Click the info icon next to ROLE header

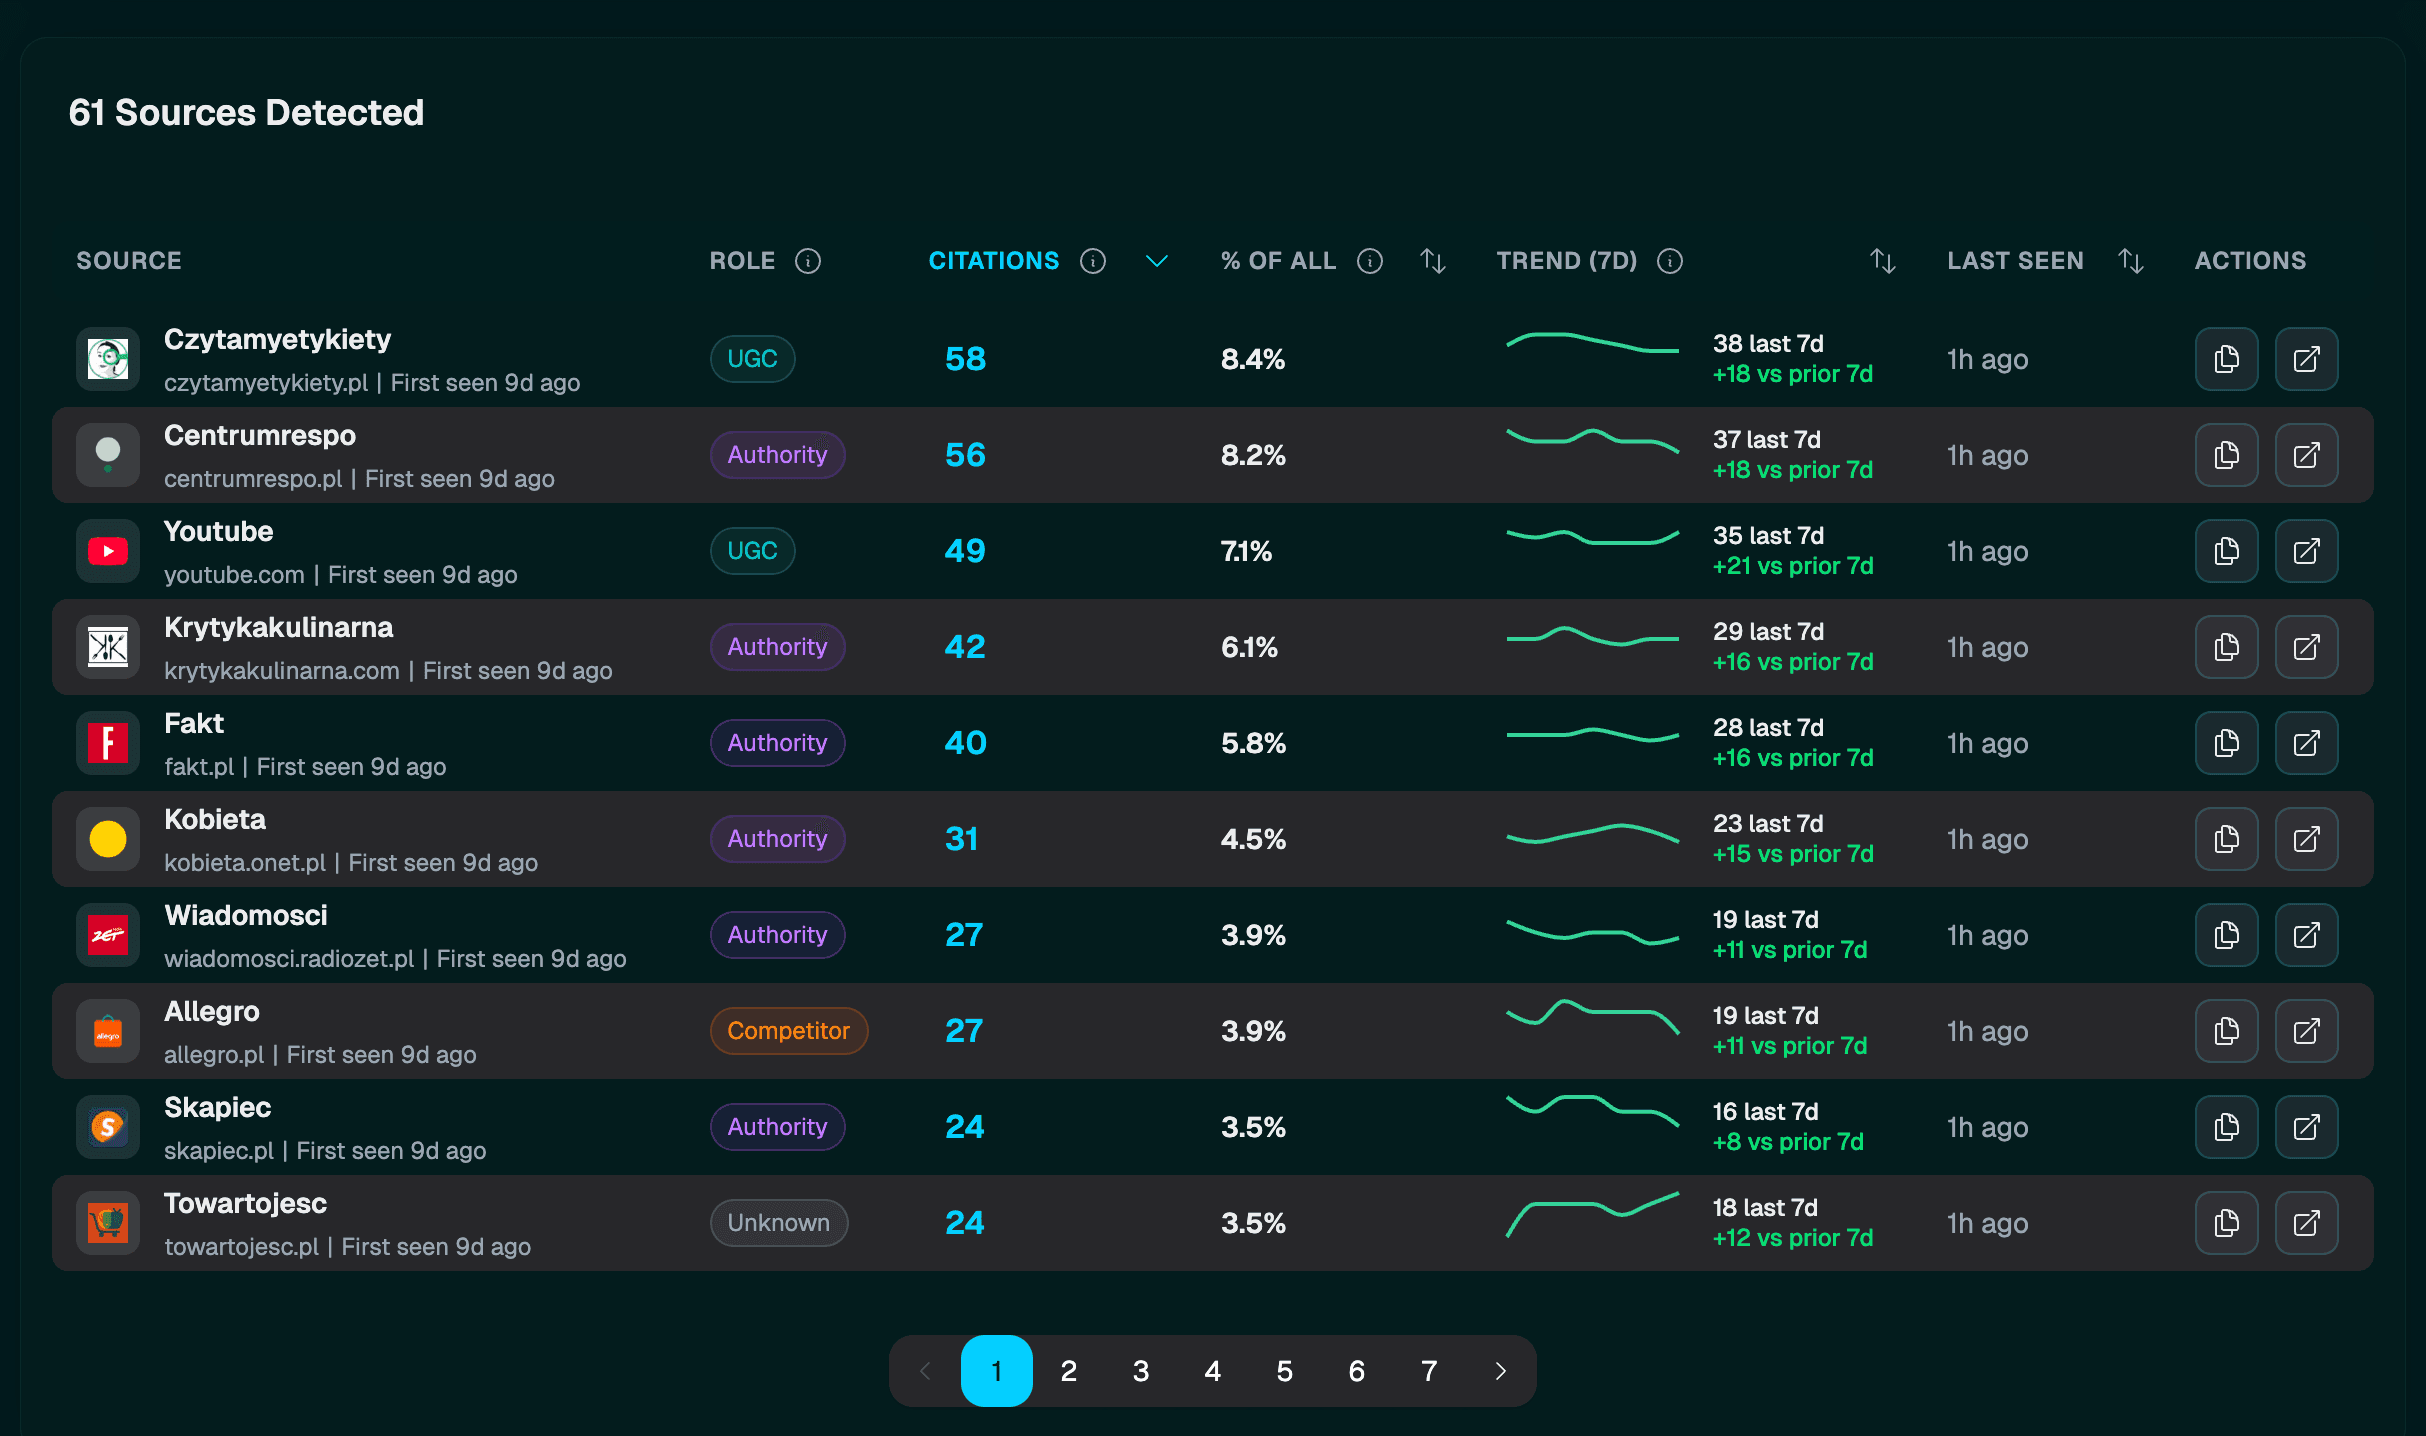807,260
